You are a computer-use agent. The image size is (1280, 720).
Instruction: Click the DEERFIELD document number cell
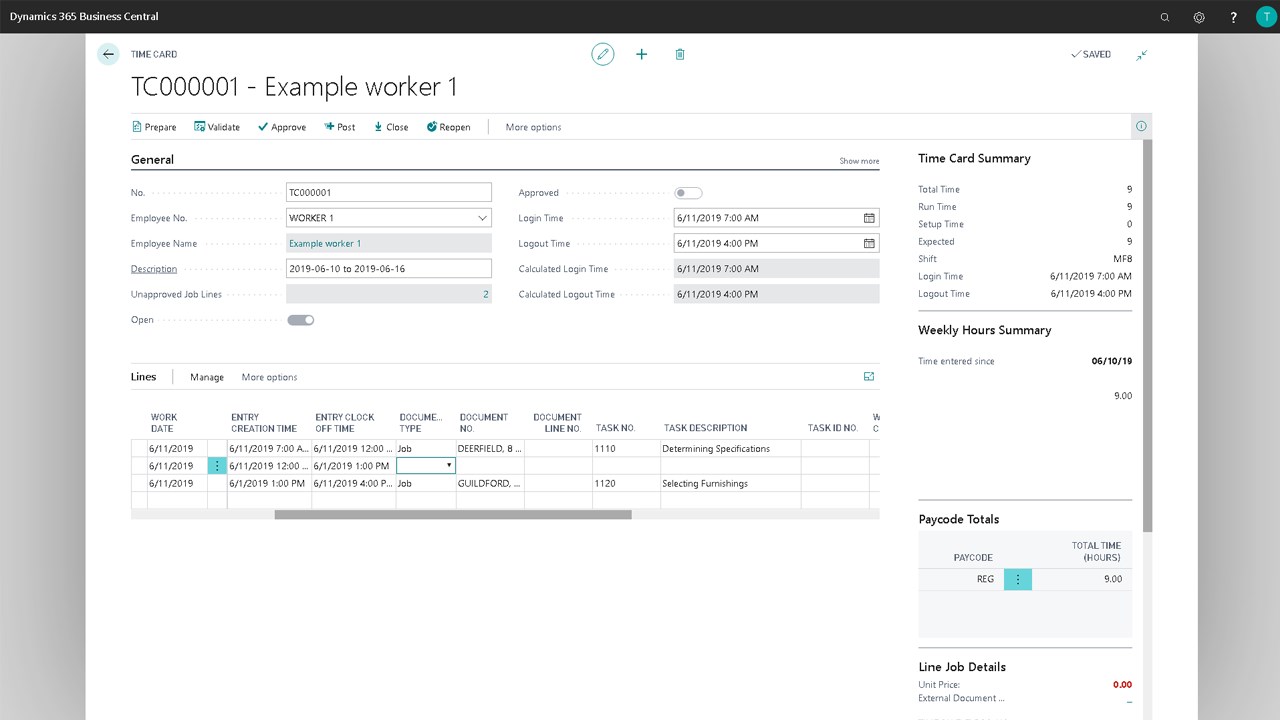point(490,449)
